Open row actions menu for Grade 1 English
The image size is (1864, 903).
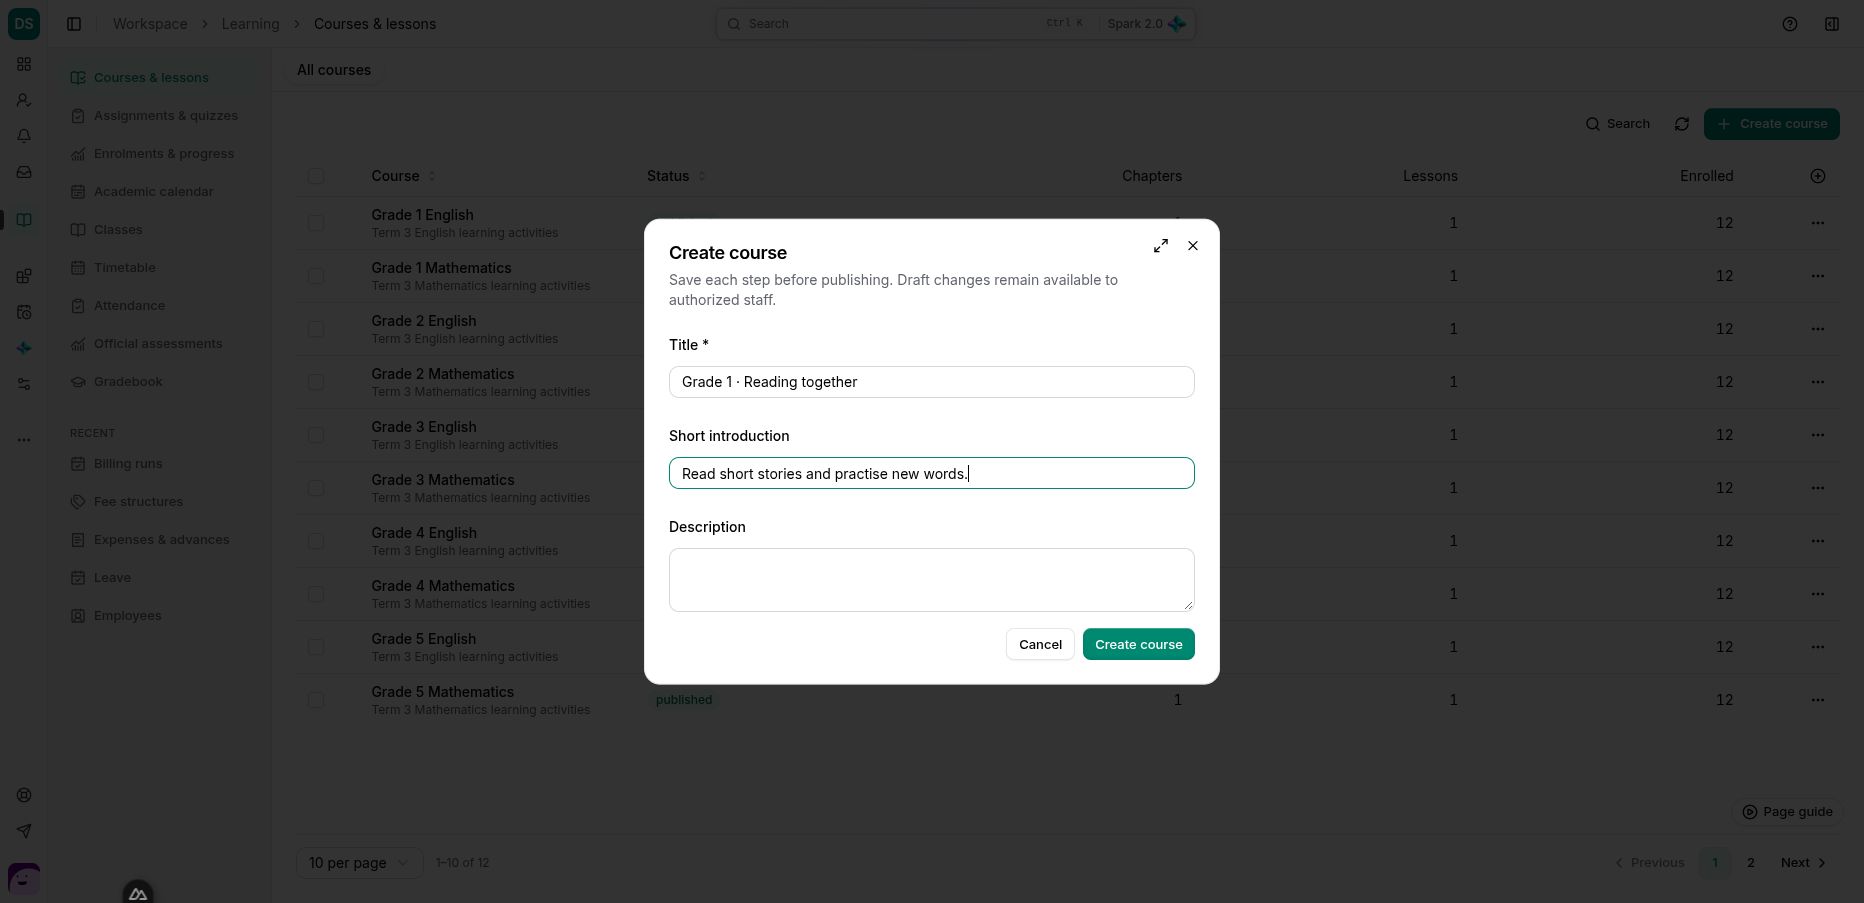point(1818,223)
